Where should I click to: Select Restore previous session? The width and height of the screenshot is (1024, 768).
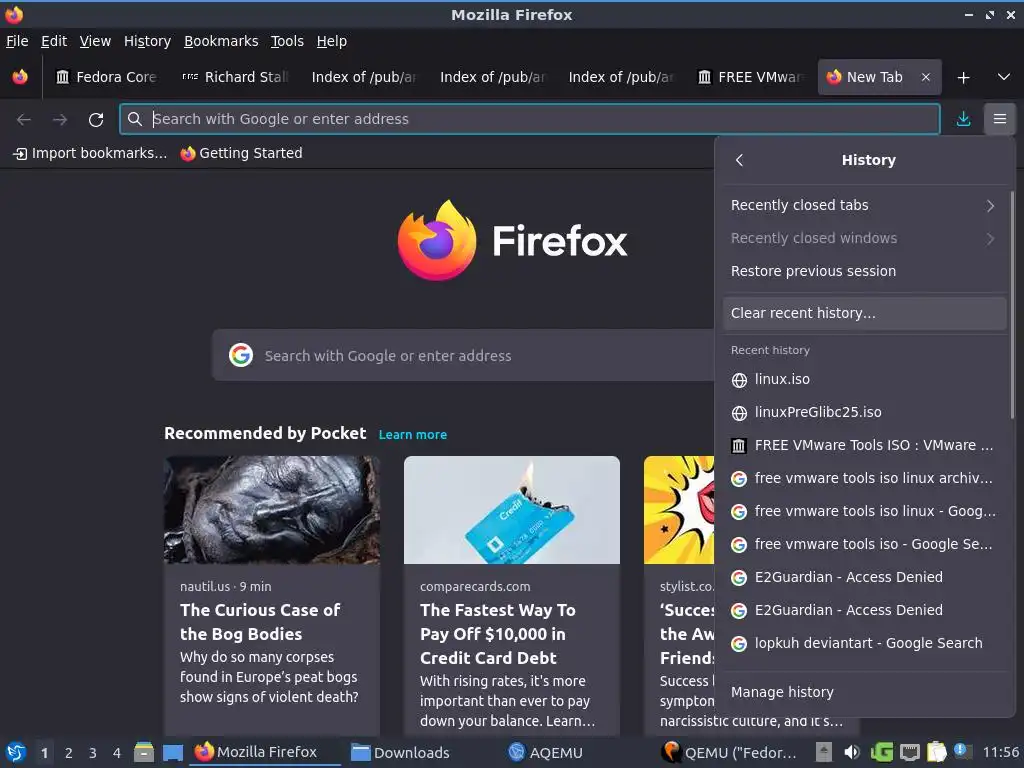click(864, 271)
